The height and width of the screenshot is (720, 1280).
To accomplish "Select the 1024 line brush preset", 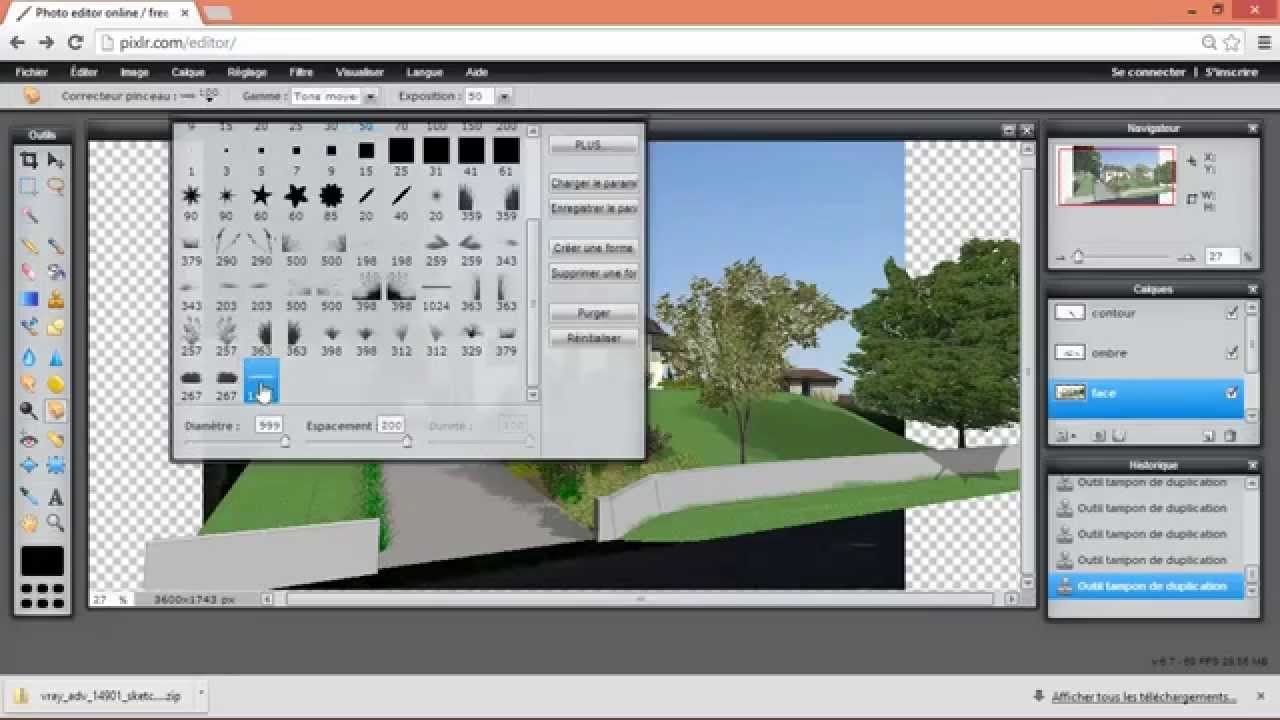I will (x=436, y=294).
